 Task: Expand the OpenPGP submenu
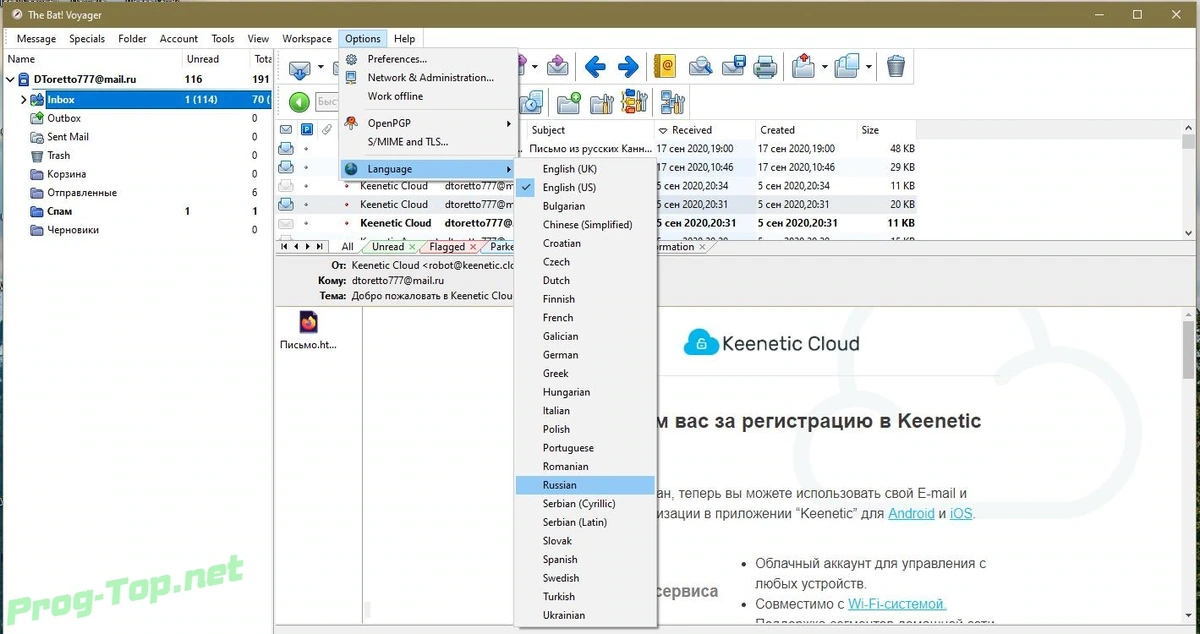[x=428, y=123]
